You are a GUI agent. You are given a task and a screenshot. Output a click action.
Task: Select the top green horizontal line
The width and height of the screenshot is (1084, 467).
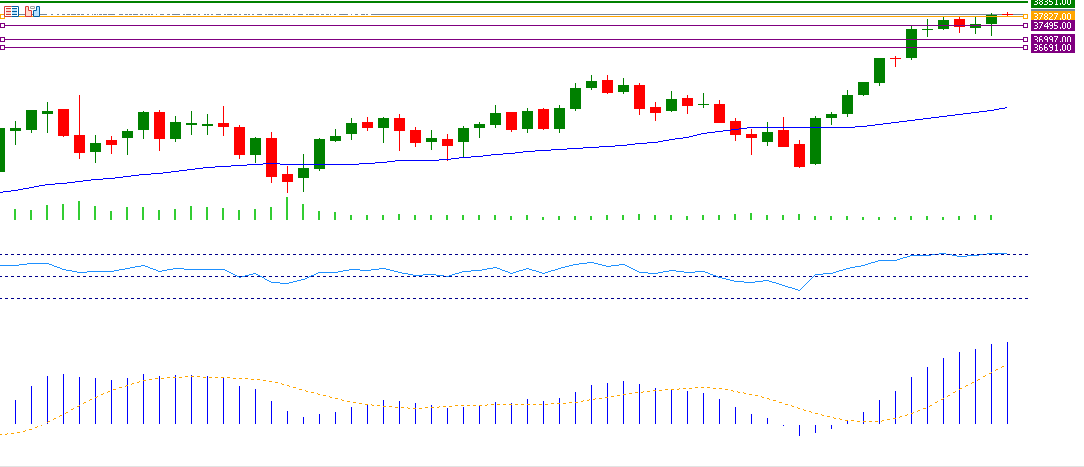tap(500, 3)
